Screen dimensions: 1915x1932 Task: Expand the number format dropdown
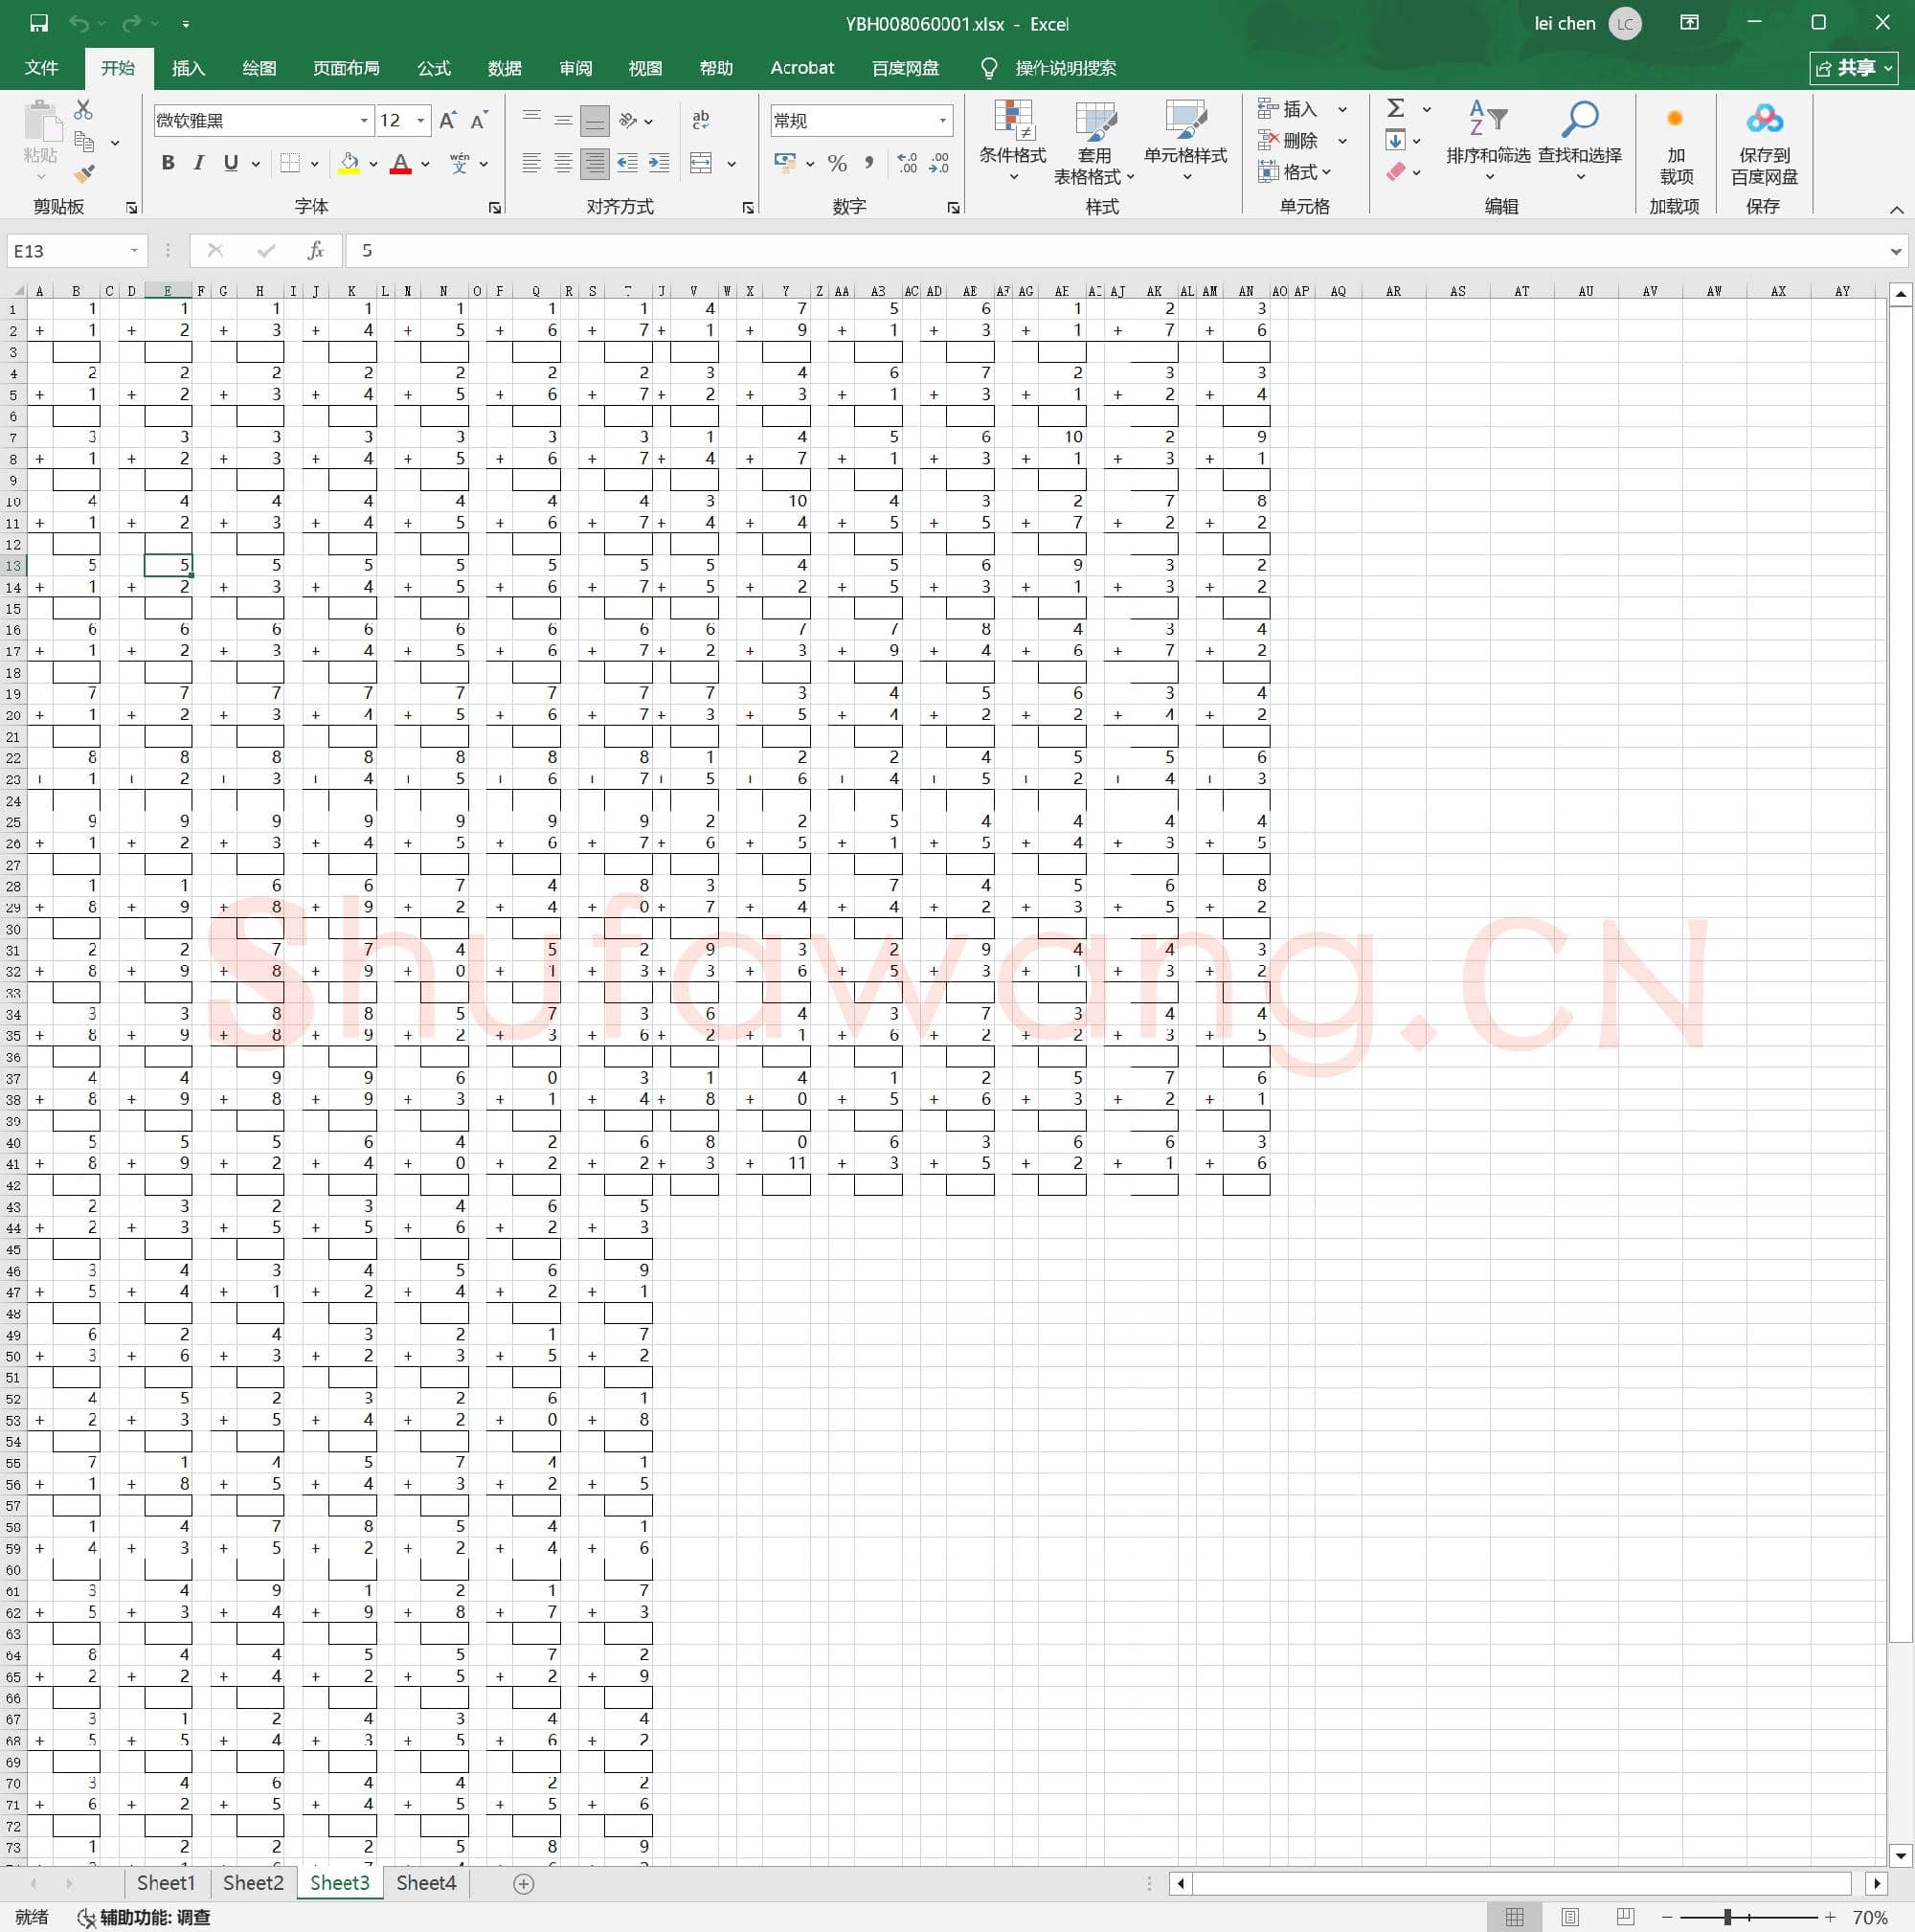click(x=942, y=121)
